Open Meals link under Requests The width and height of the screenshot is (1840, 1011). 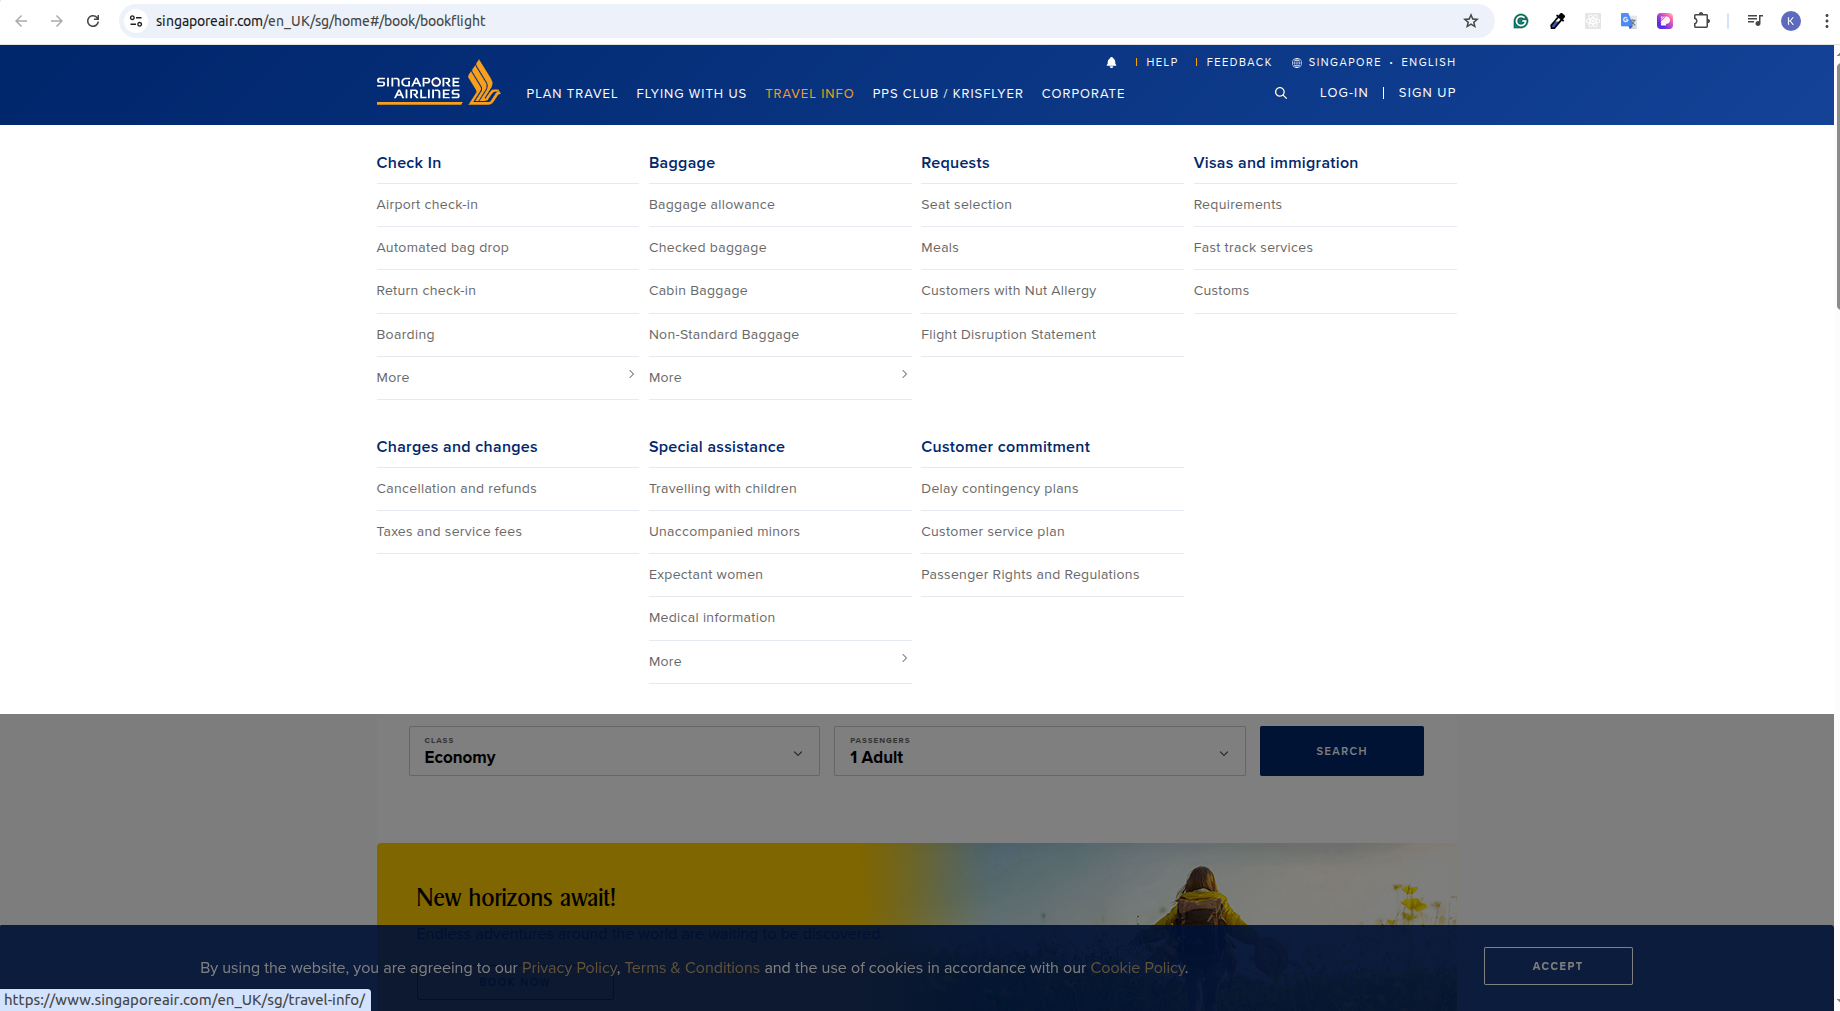click(x=939, y=248)
